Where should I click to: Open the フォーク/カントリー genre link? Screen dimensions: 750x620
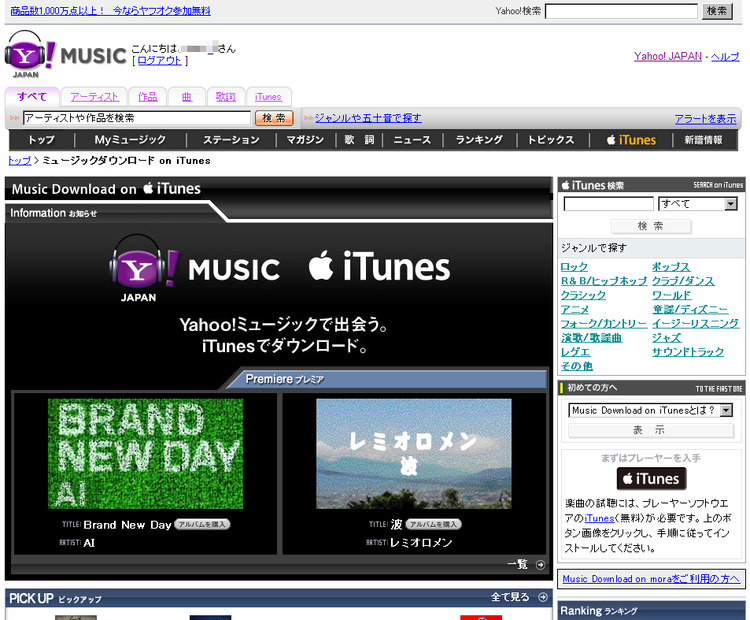click(604, 323)
